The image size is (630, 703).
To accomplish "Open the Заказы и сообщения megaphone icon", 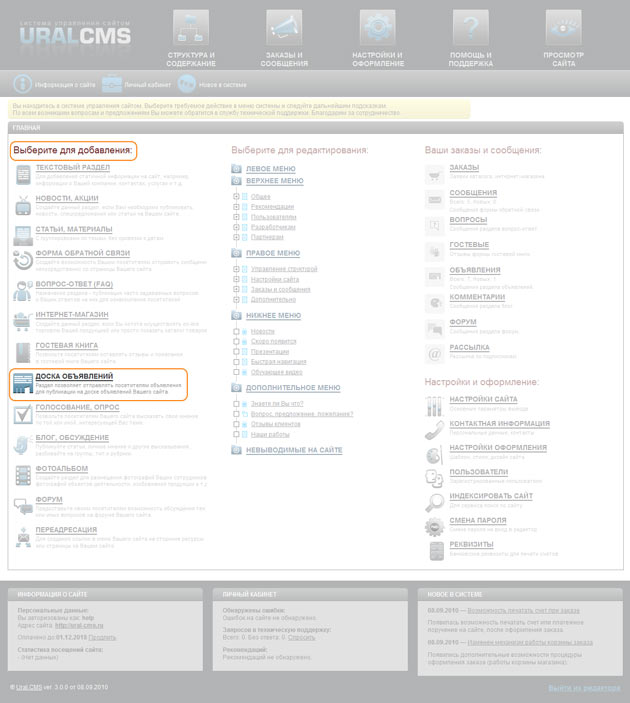I will click(284, 27).
